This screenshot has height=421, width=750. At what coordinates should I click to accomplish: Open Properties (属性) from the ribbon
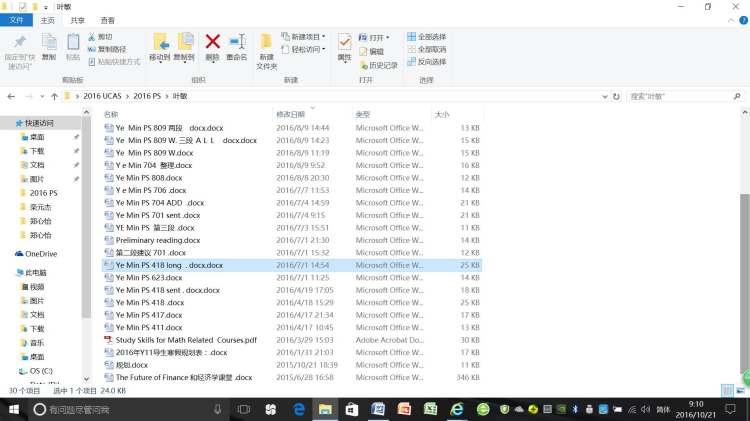(344, 46)
